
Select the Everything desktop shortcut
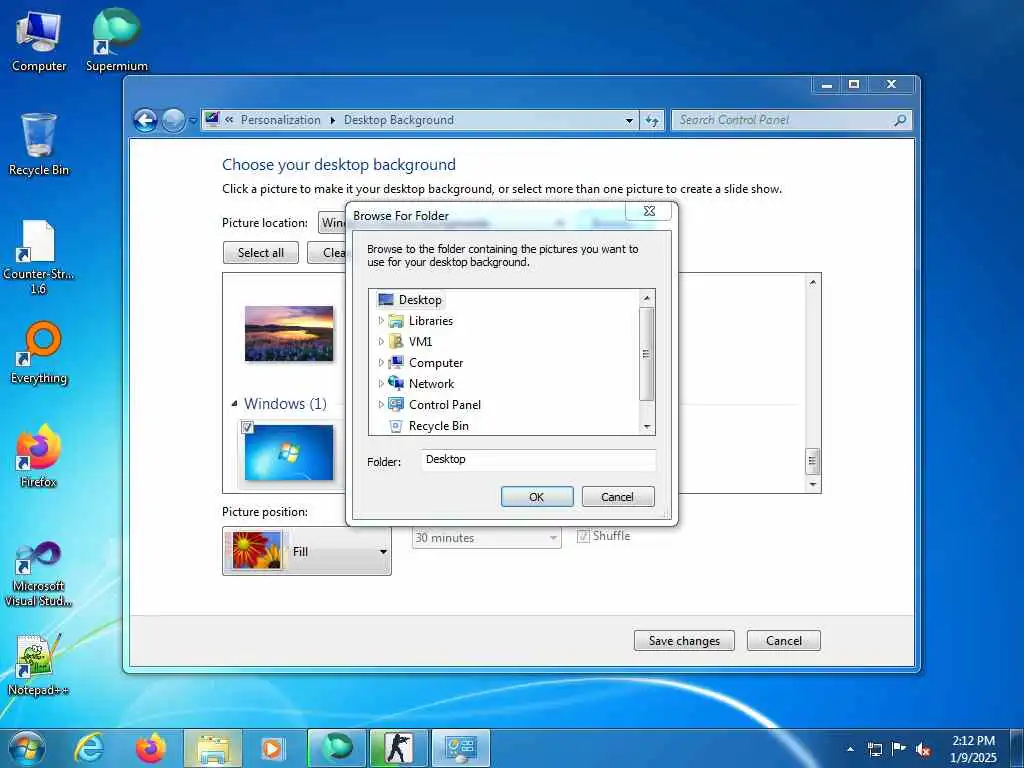point(39,353)
